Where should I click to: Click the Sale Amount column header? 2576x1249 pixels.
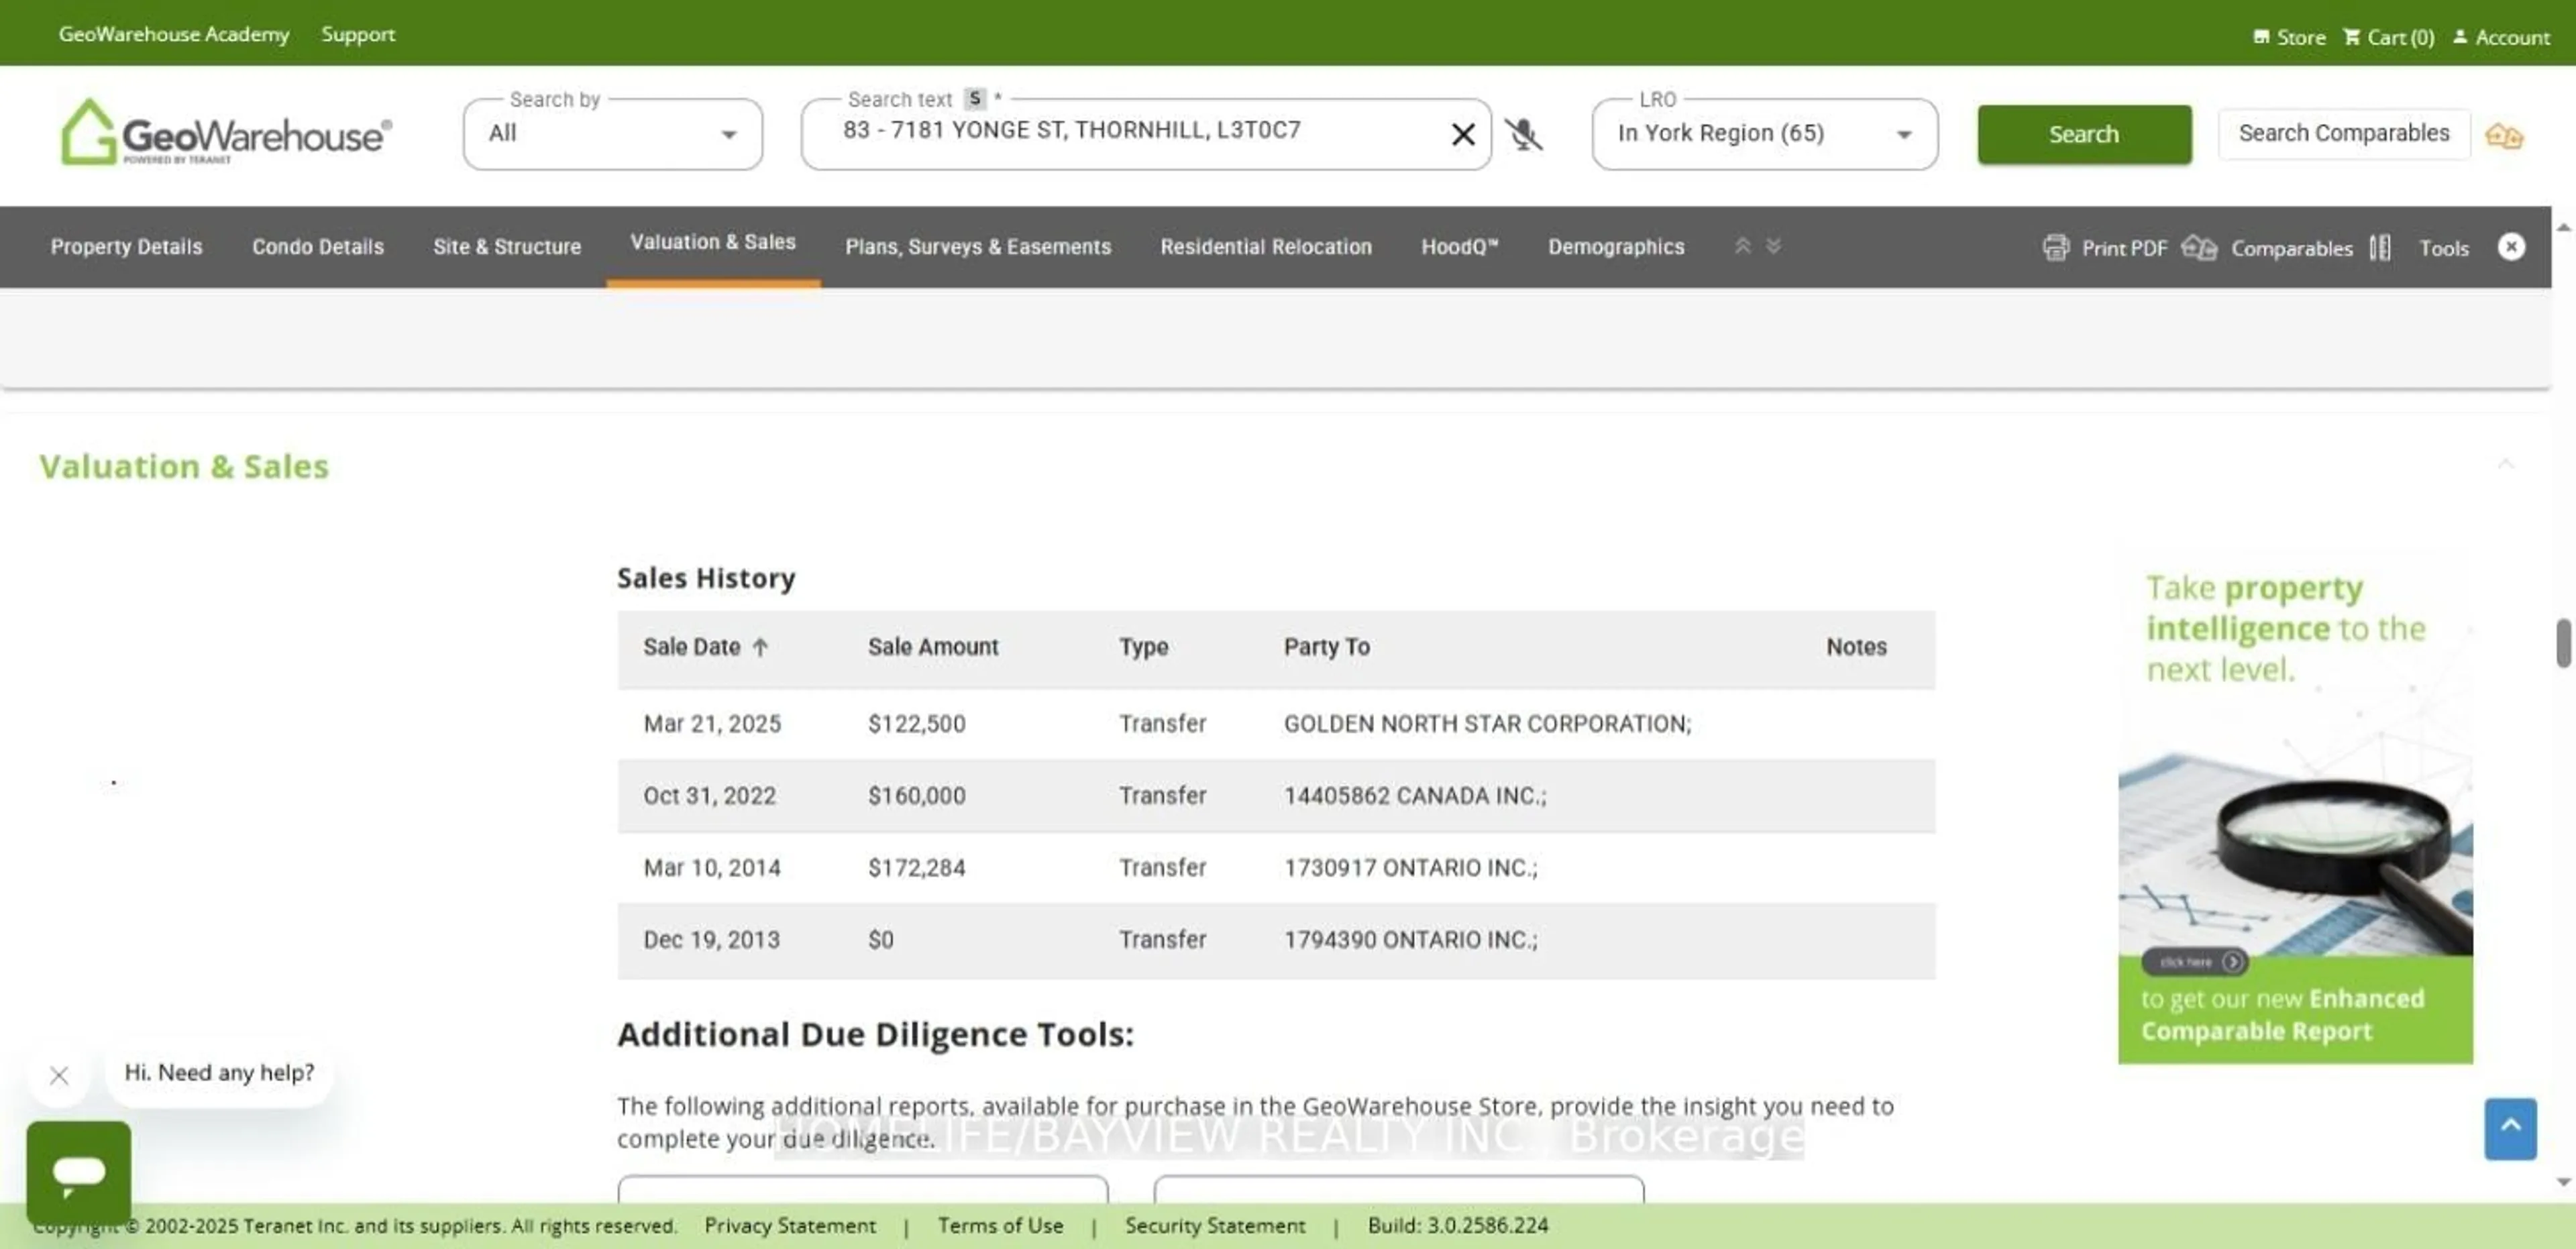933,647
